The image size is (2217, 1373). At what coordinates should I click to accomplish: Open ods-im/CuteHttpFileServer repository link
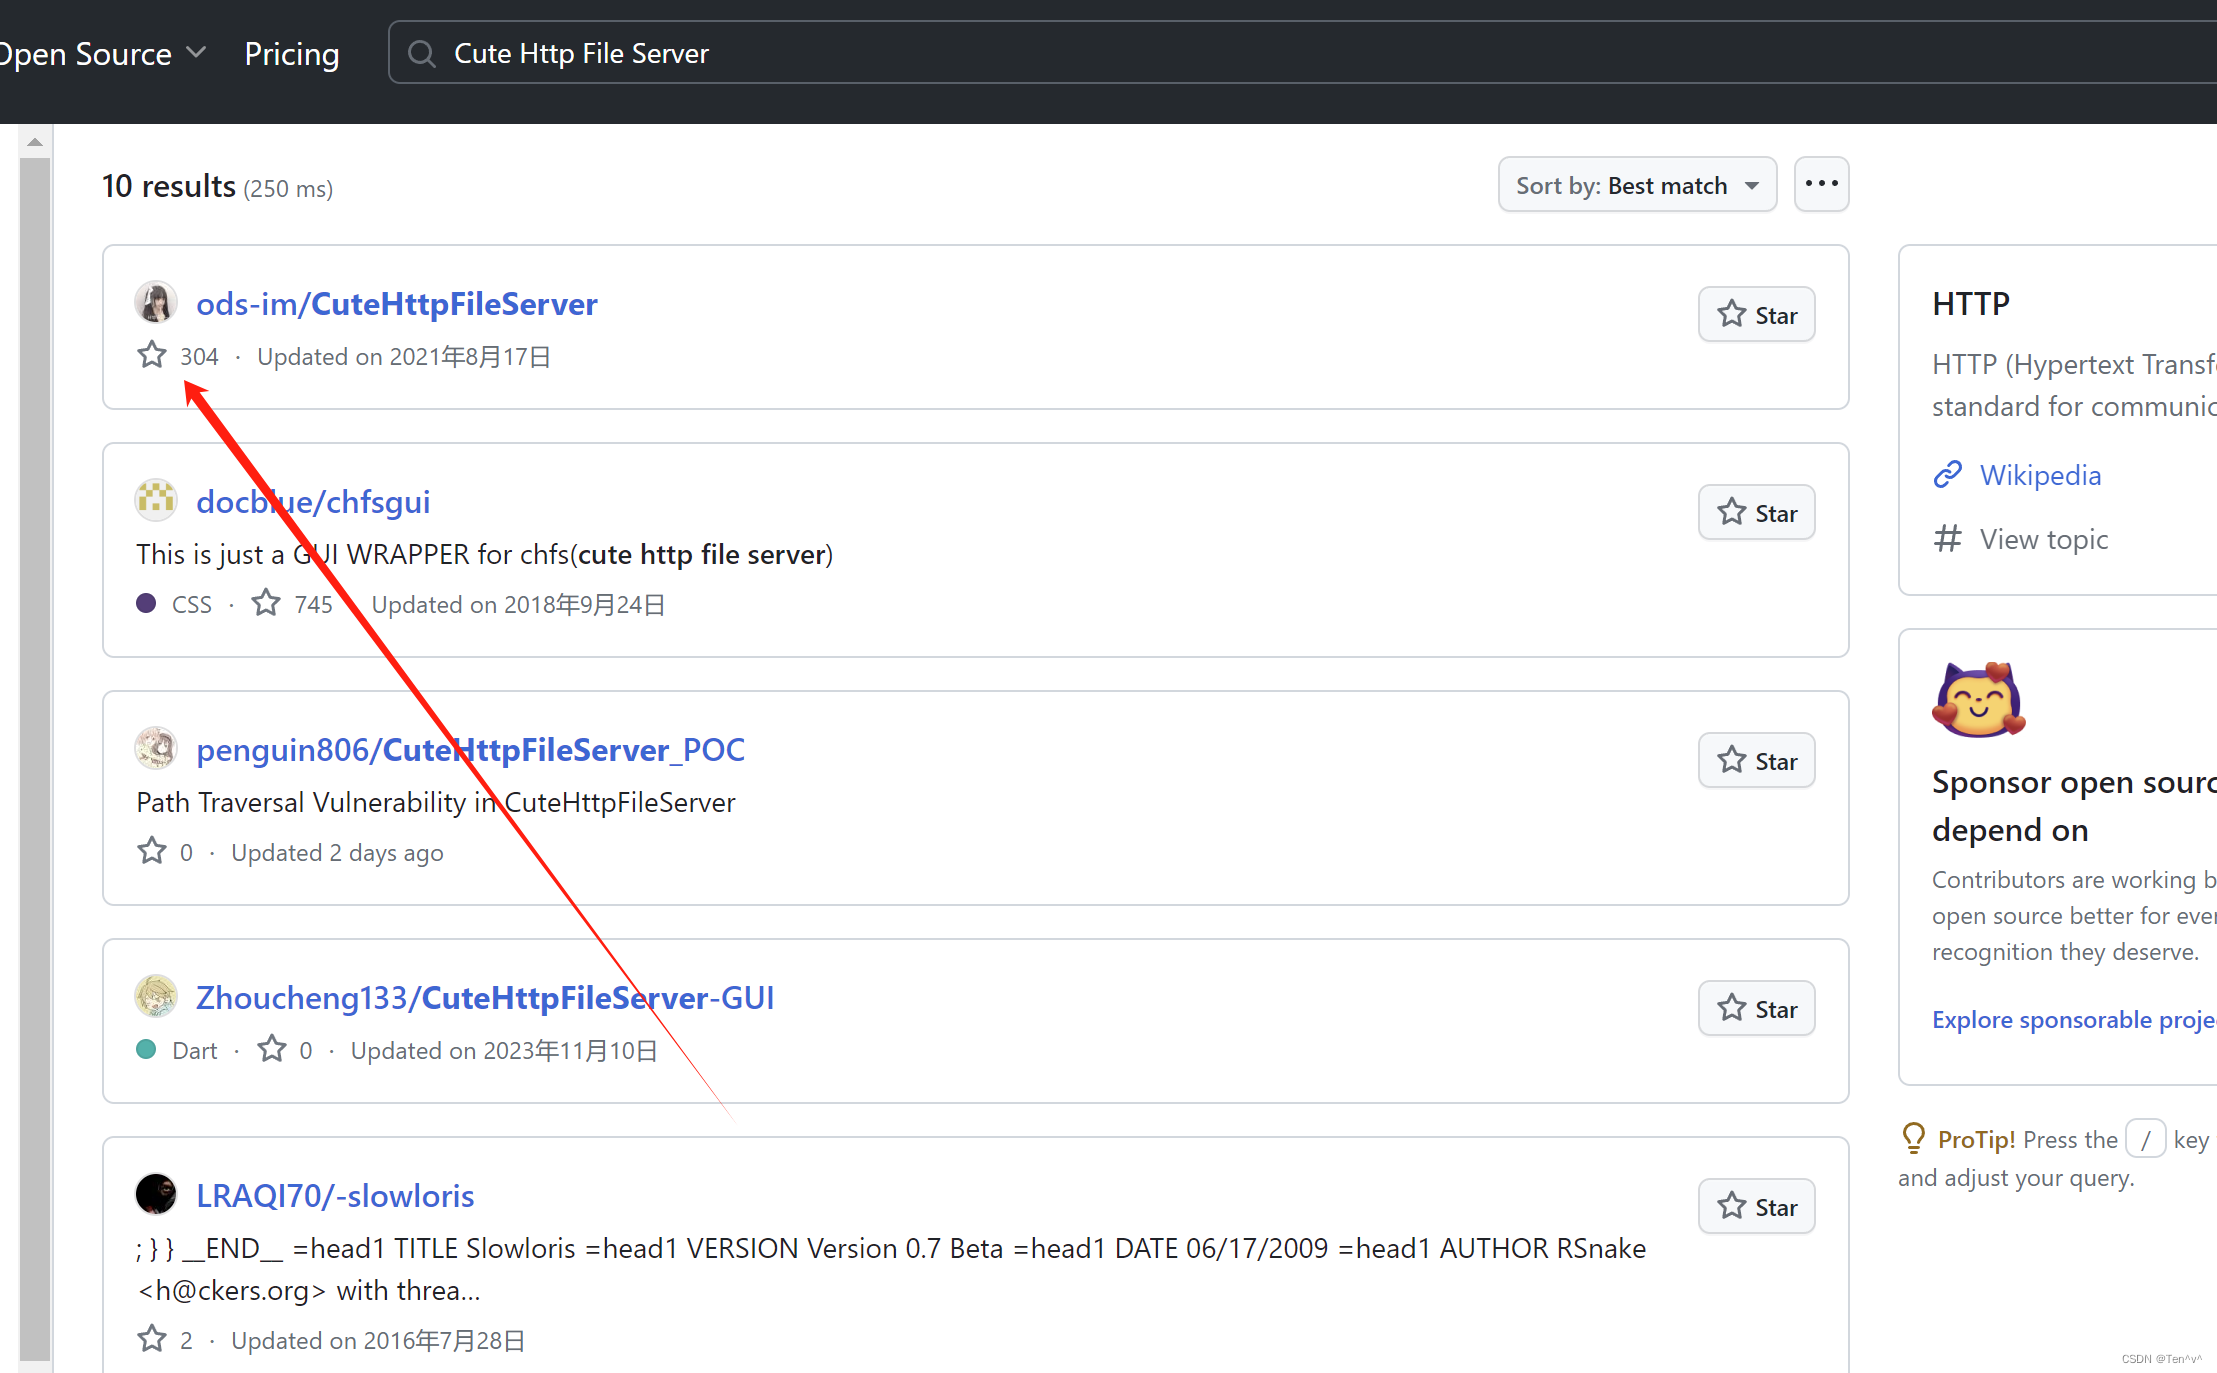396,303
